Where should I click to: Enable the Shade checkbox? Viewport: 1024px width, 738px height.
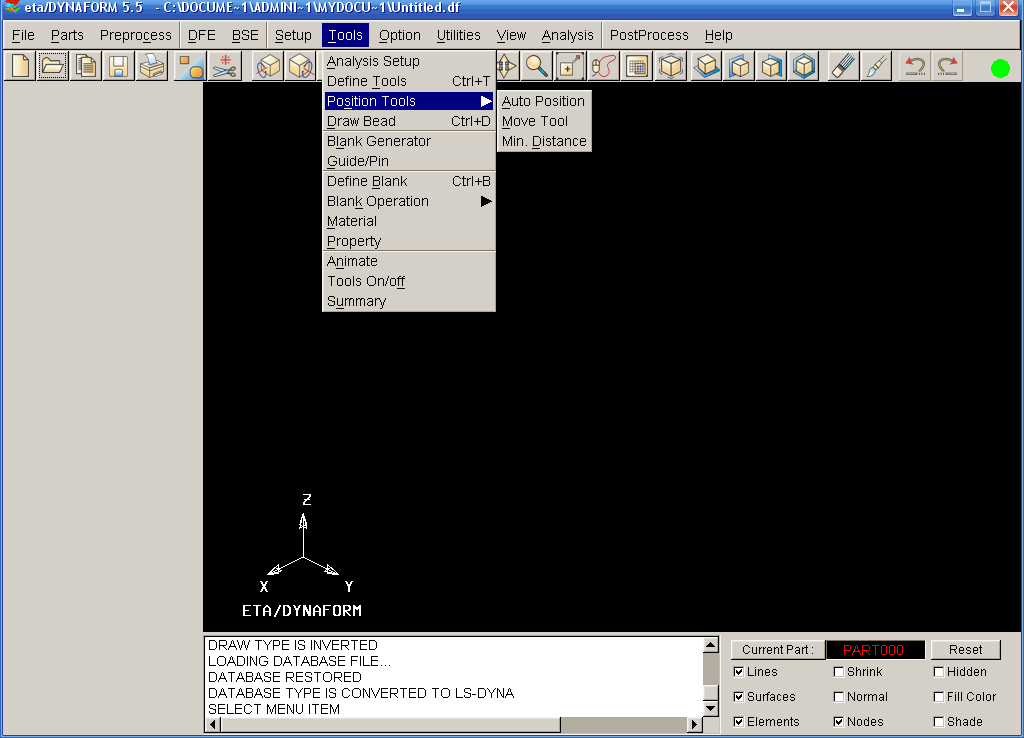pyautogui.click(x=938, y=722)
